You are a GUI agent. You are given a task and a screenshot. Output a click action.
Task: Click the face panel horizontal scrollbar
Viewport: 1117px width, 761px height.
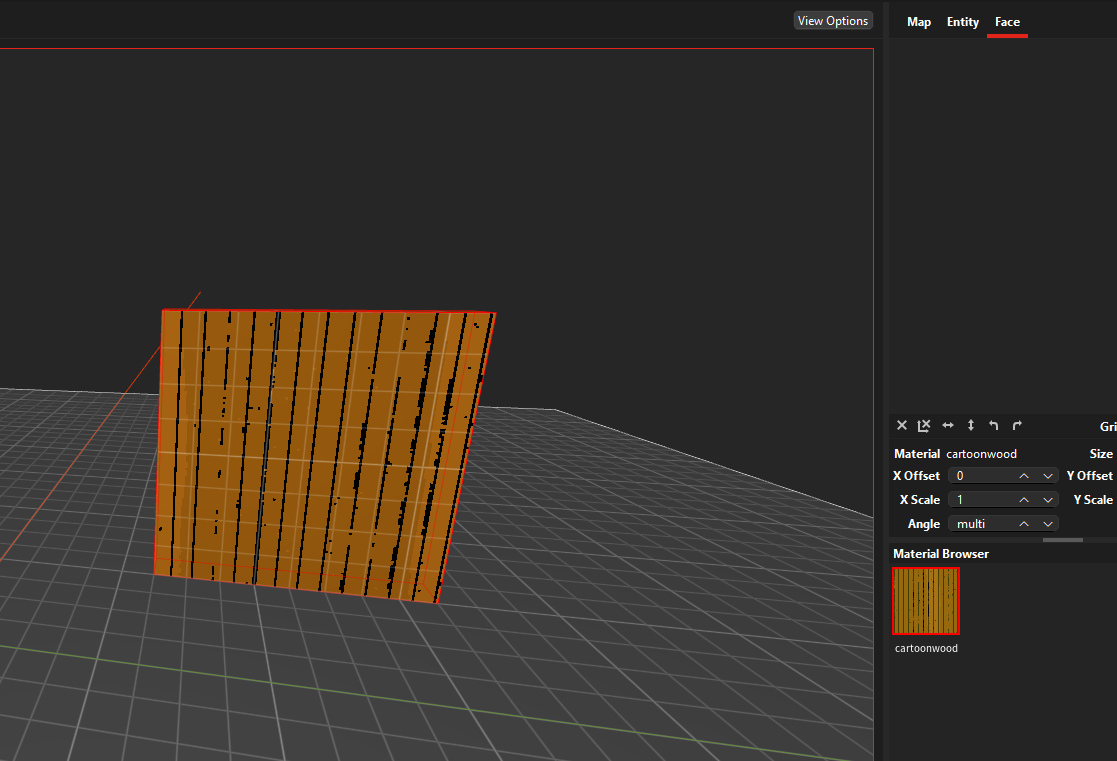click(x=1062, y=540)
